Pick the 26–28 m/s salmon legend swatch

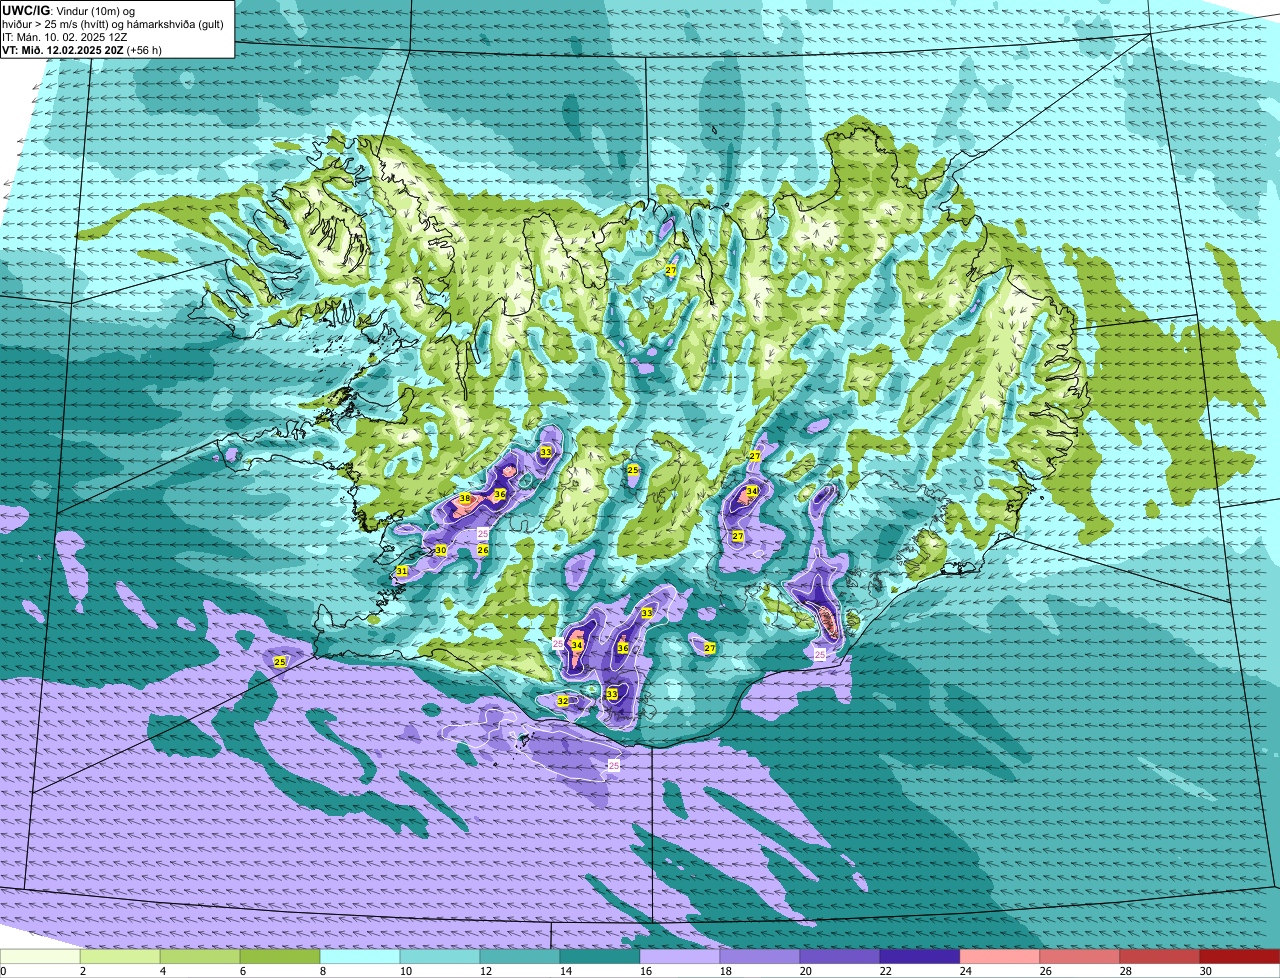(1080, 956)
